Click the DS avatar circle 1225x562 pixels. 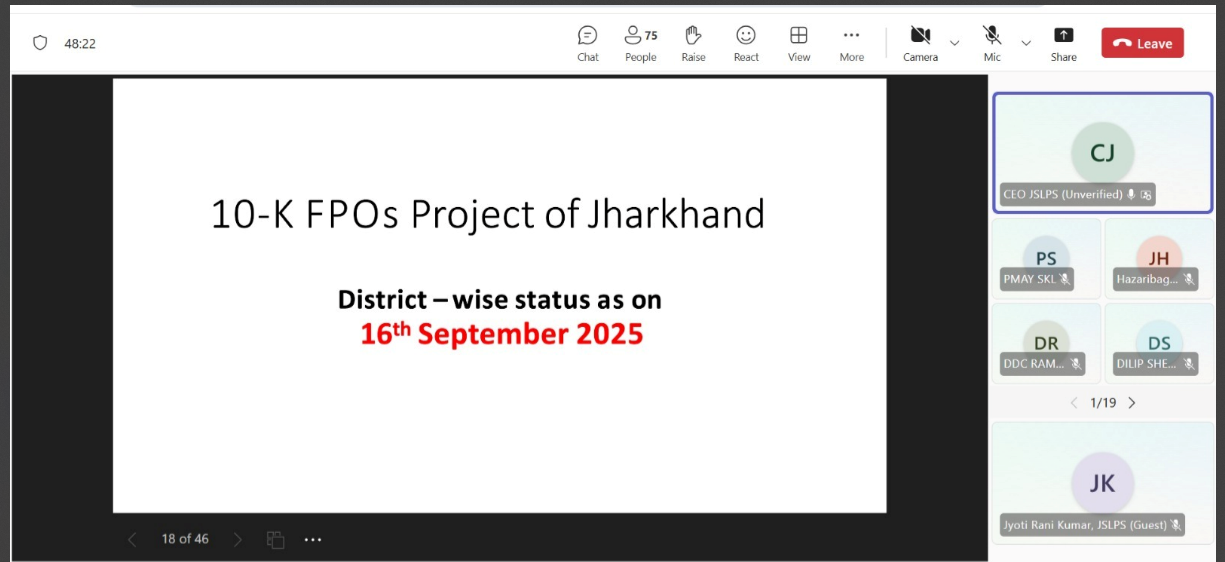1158,342
